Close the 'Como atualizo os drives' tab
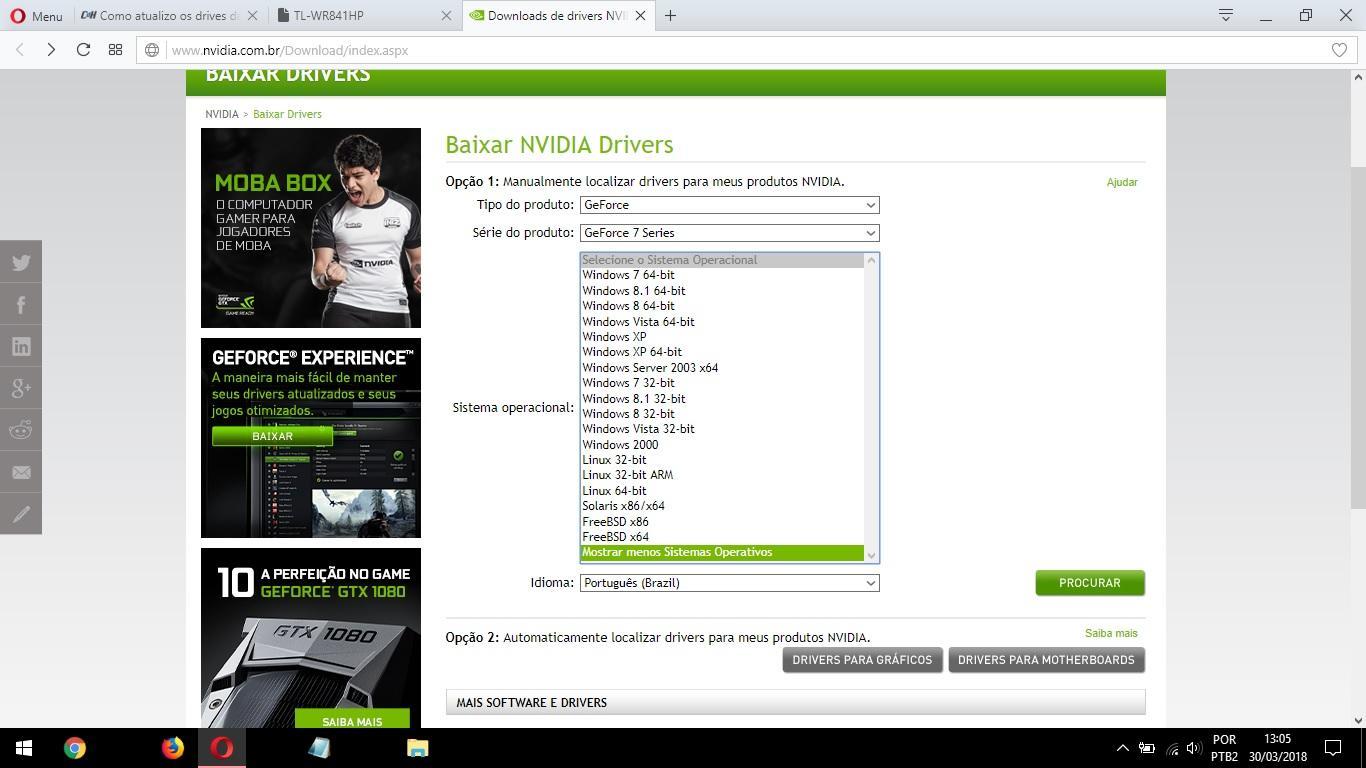 (252, 16)
